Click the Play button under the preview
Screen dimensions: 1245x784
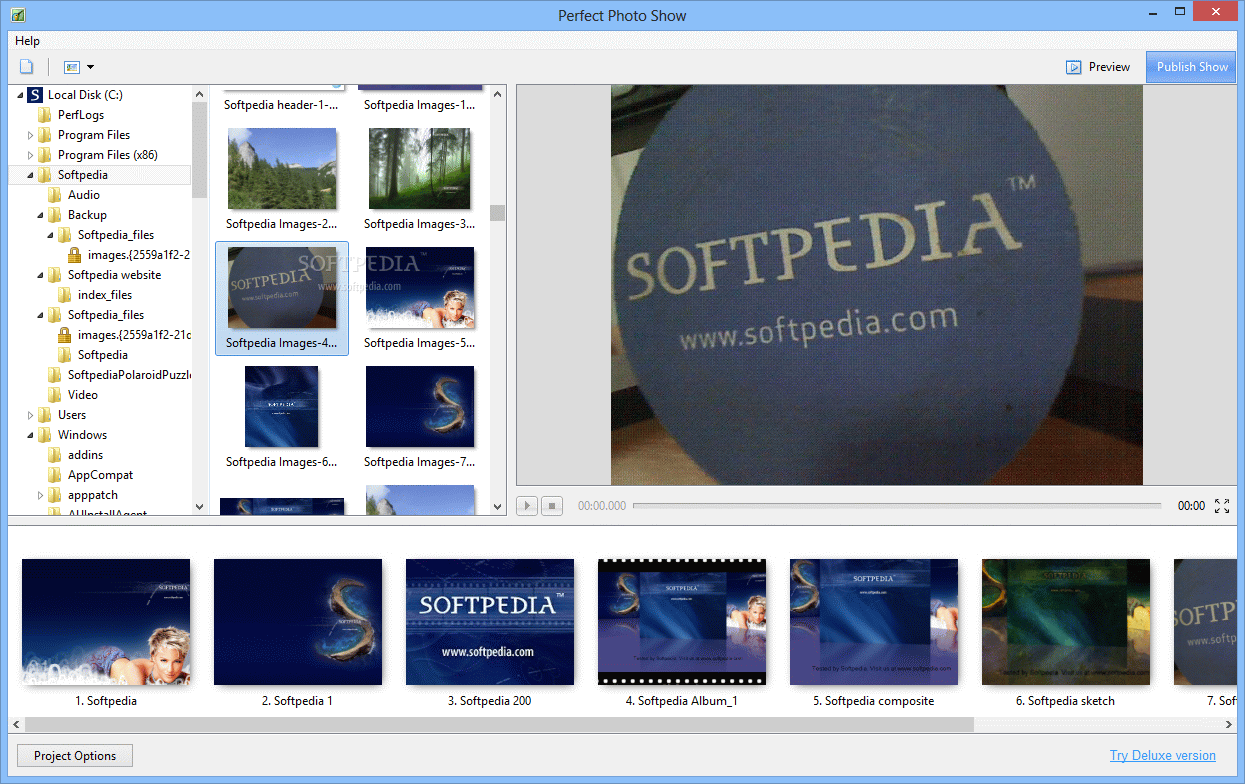527,506
